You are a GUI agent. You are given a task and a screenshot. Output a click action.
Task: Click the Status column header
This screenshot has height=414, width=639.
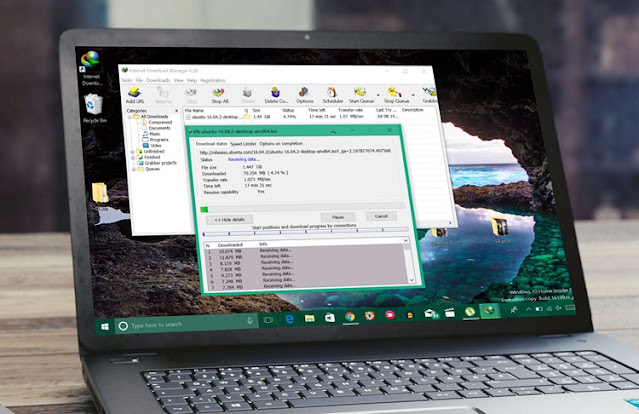pos(288,110)
